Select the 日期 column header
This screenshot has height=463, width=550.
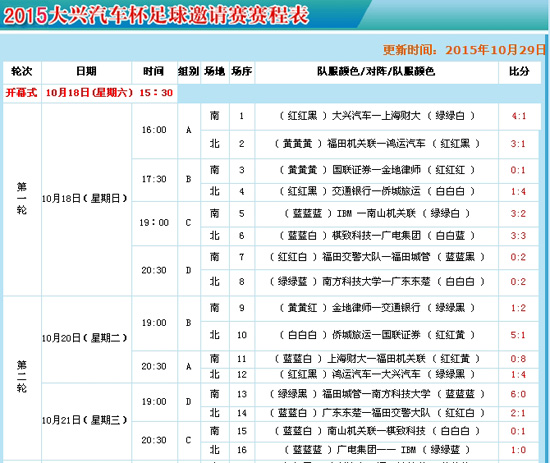click(86, 72)
